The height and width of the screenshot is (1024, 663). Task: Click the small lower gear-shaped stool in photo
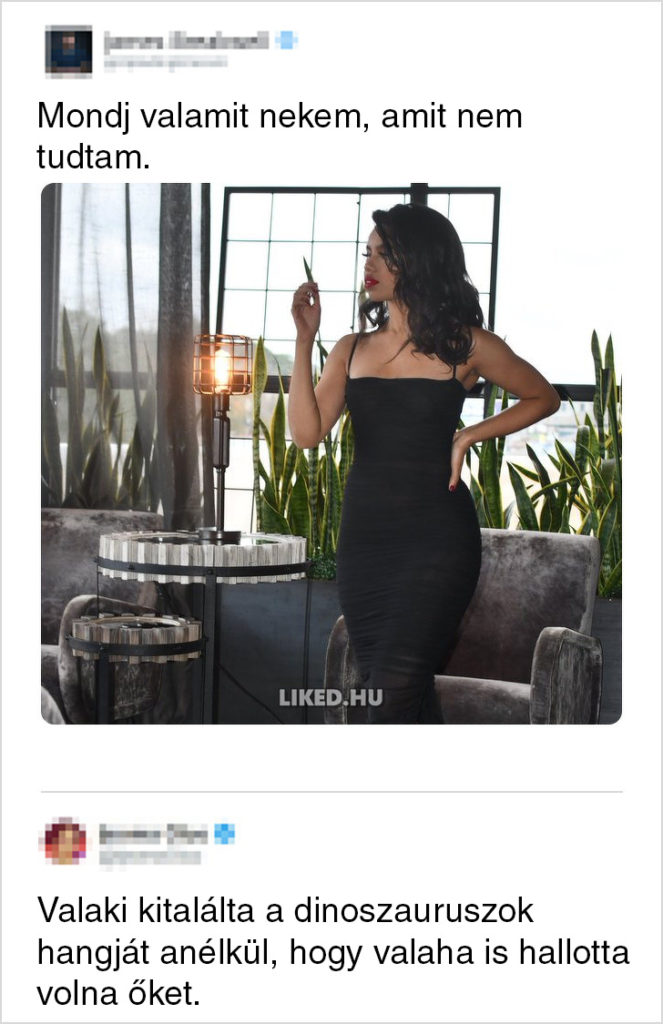(135, 637)
